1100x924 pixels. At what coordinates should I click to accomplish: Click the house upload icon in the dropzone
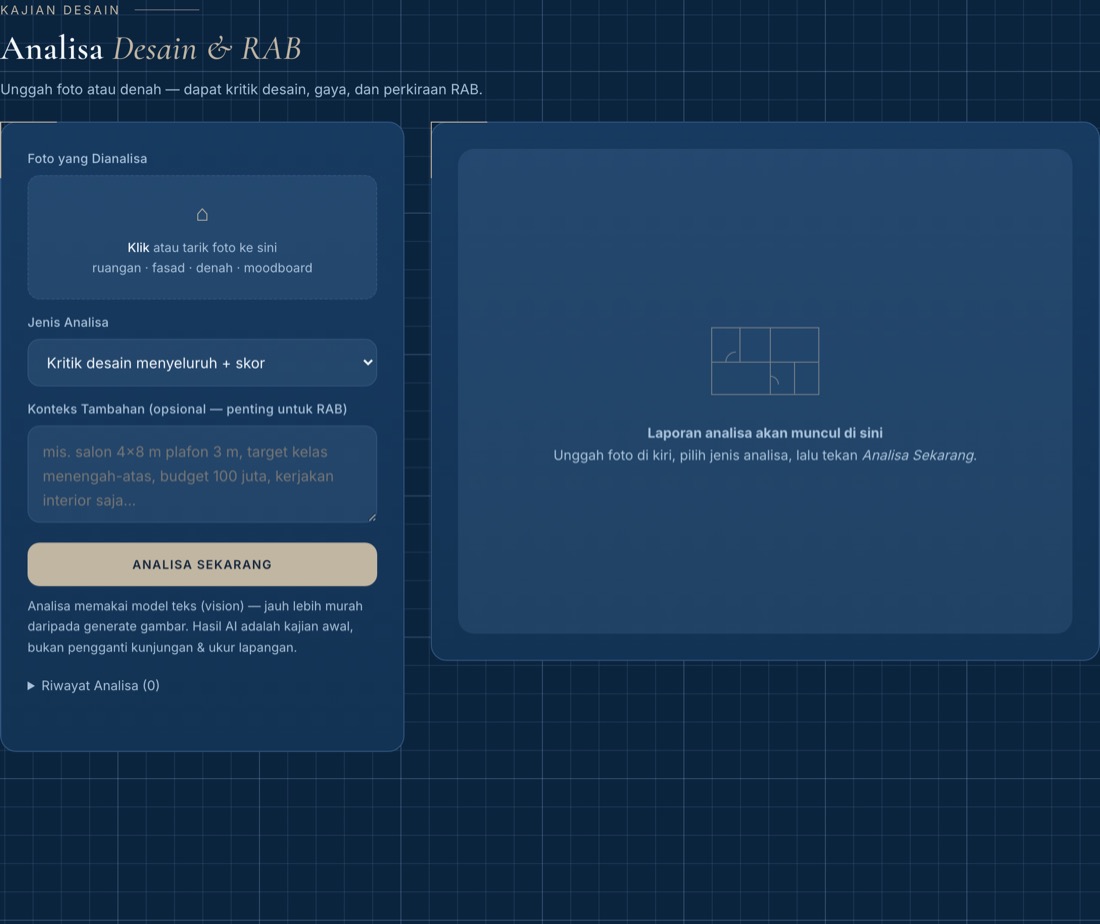coord(202,215)
